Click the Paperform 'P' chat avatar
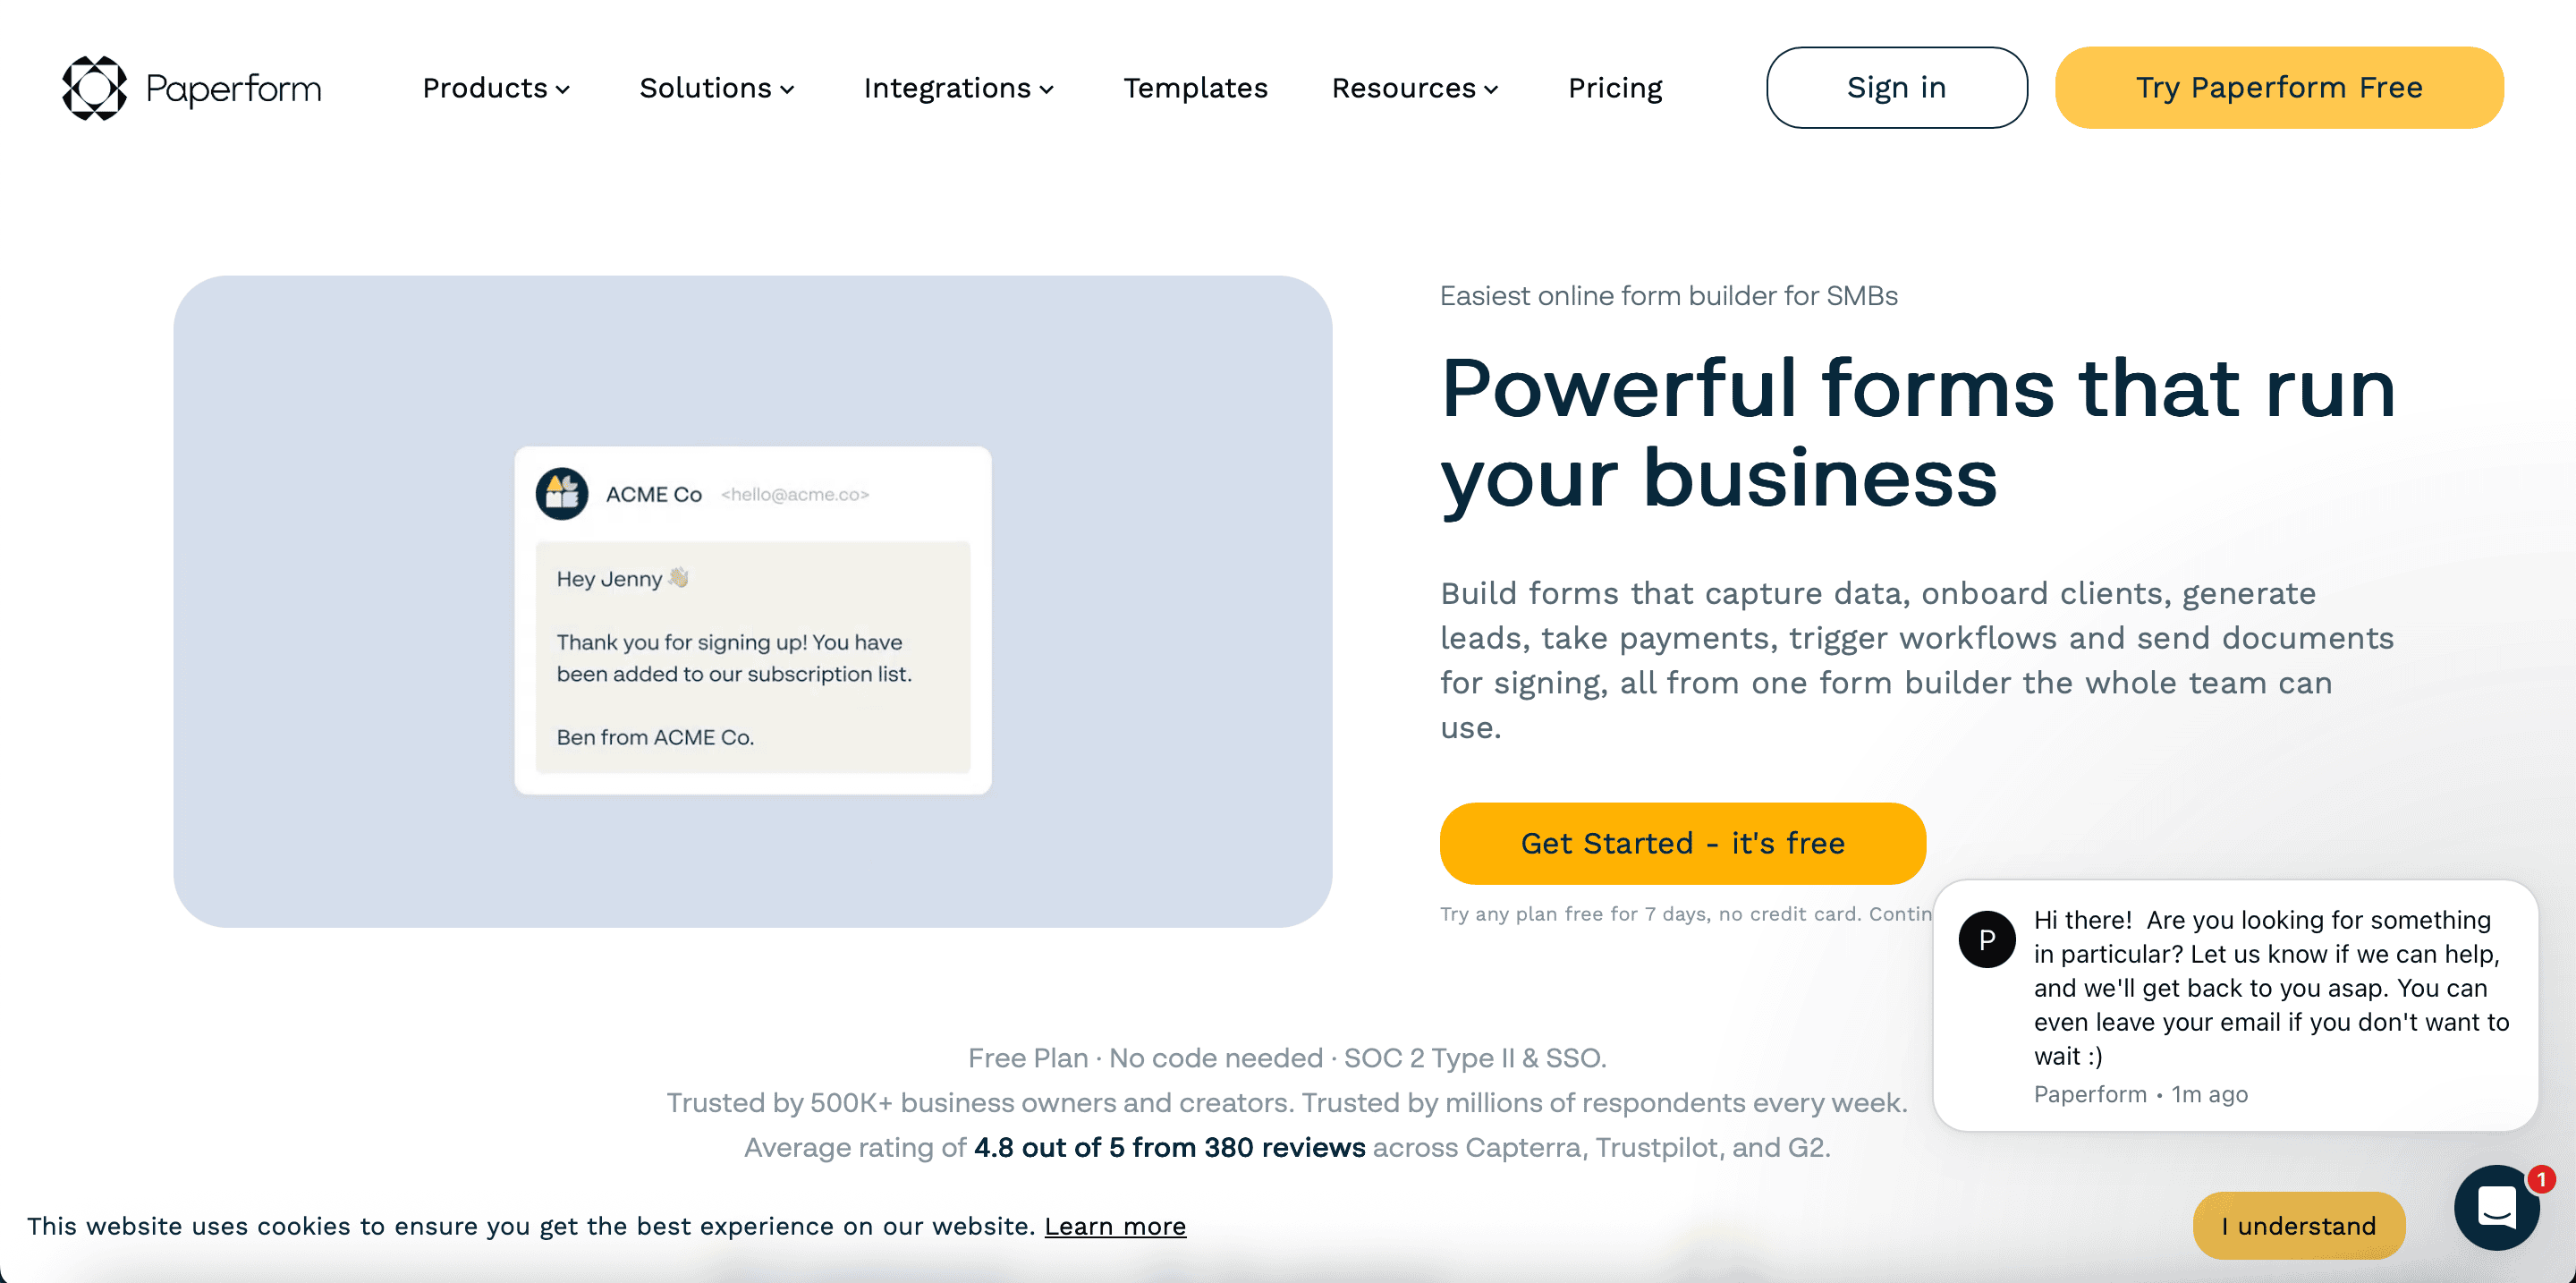 [x=1986, y=940]
